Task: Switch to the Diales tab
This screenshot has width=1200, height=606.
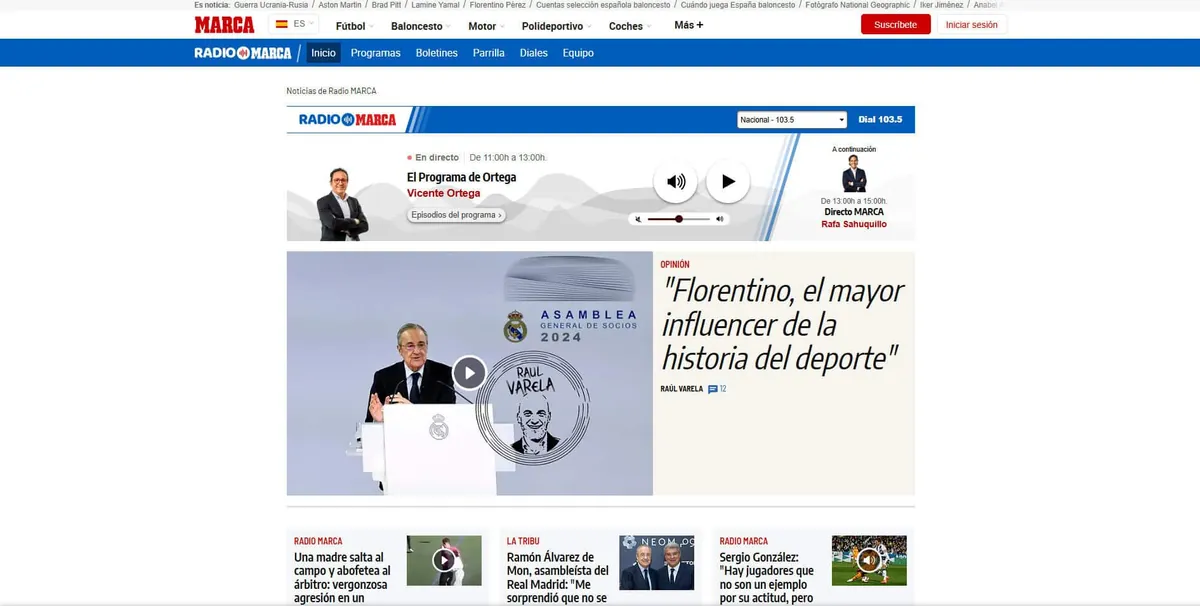Action: [534, 53]
